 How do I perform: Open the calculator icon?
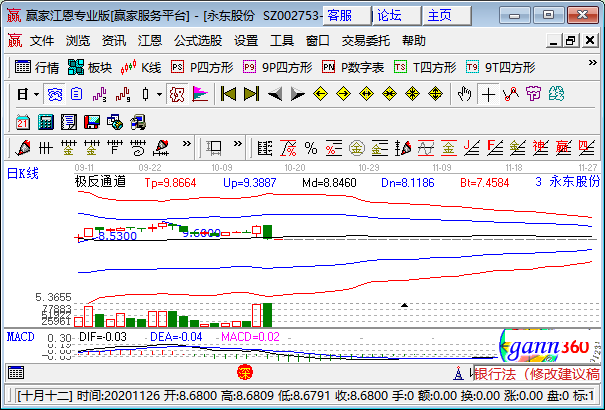coord(46,122)
